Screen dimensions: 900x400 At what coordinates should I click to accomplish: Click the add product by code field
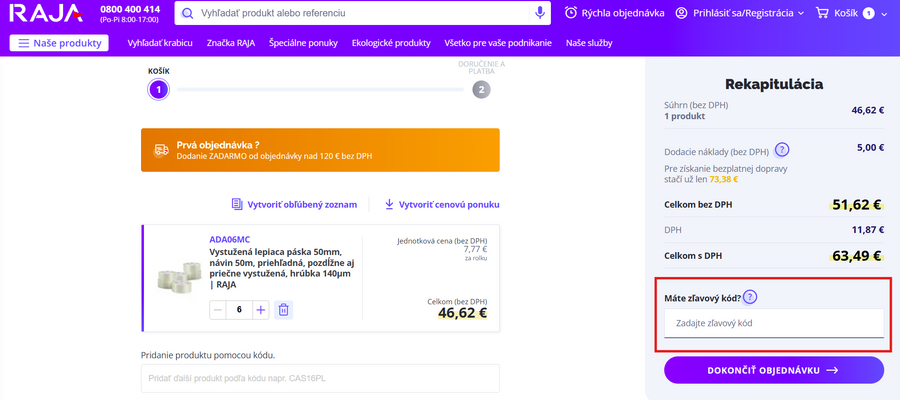pos(320,378)
